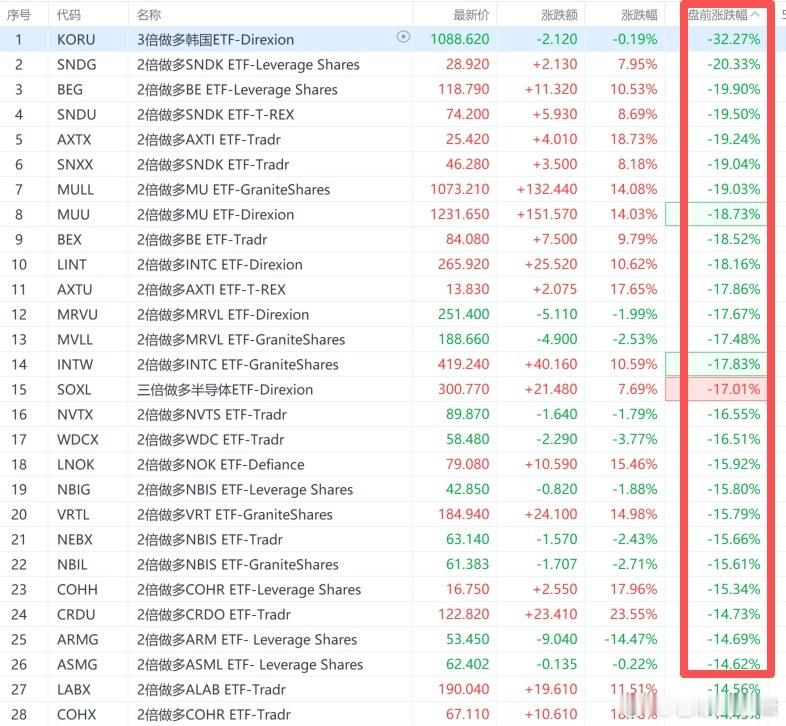The width and height of the screenshot is (786, 726).
Task: Click the name 3倍做多韩国ETF-Direxion
Action: [x=216, y=40]
